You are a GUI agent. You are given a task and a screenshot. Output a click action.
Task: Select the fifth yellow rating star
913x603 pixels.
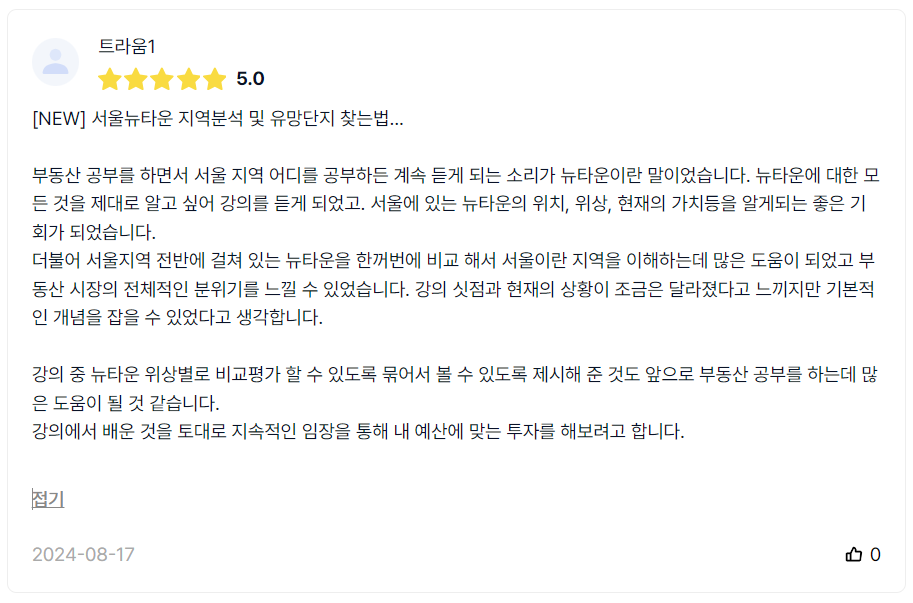pyautogui.click(x=215, y=79)
